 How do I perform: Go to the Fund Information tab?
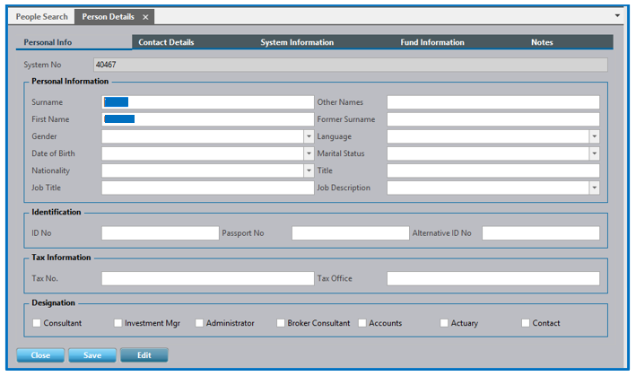click(x=432, y=42)
